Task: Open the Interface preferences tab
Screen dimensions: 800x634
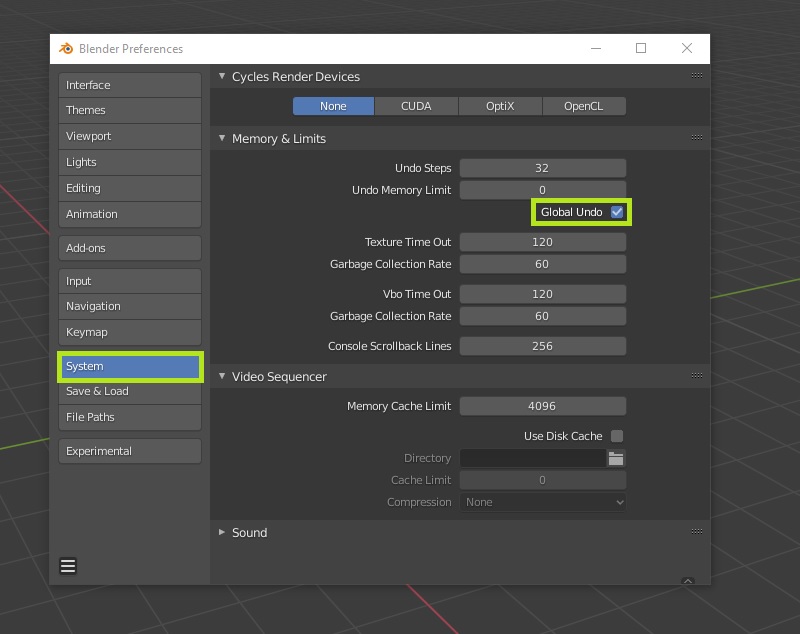Action: [130, 85]
